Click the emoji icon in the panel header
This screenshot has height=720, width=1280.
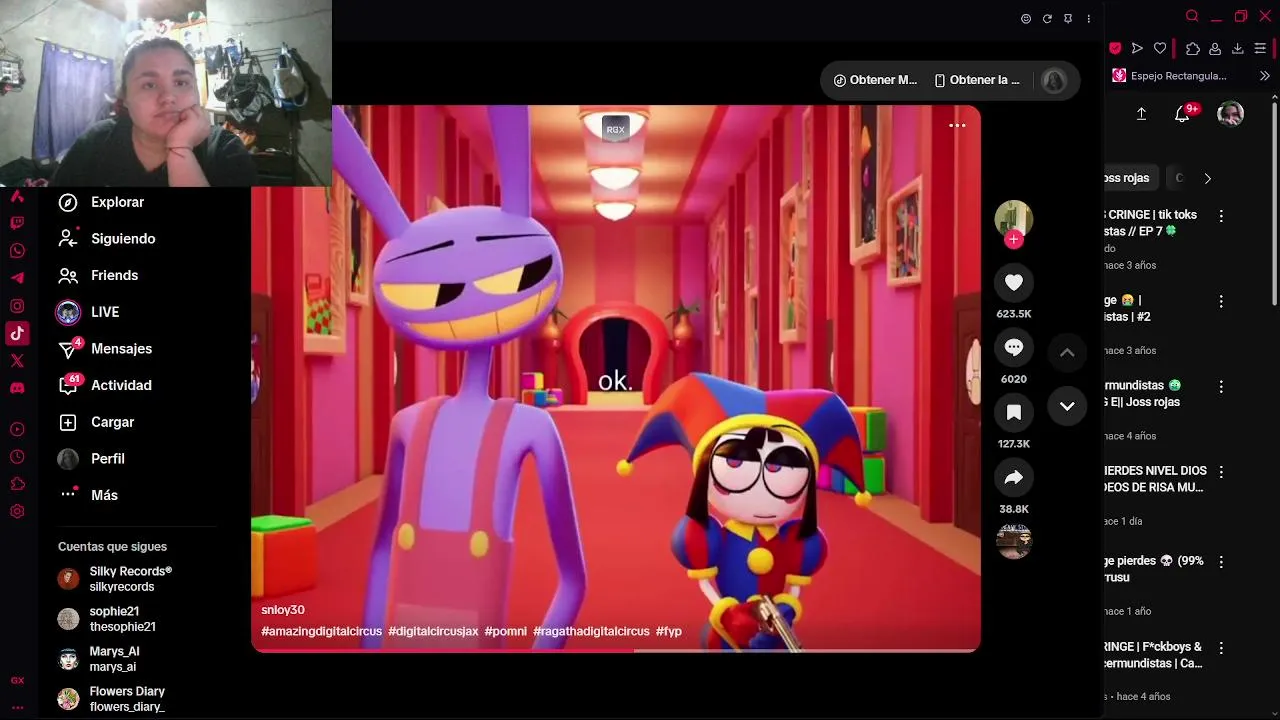point(1026,19)
